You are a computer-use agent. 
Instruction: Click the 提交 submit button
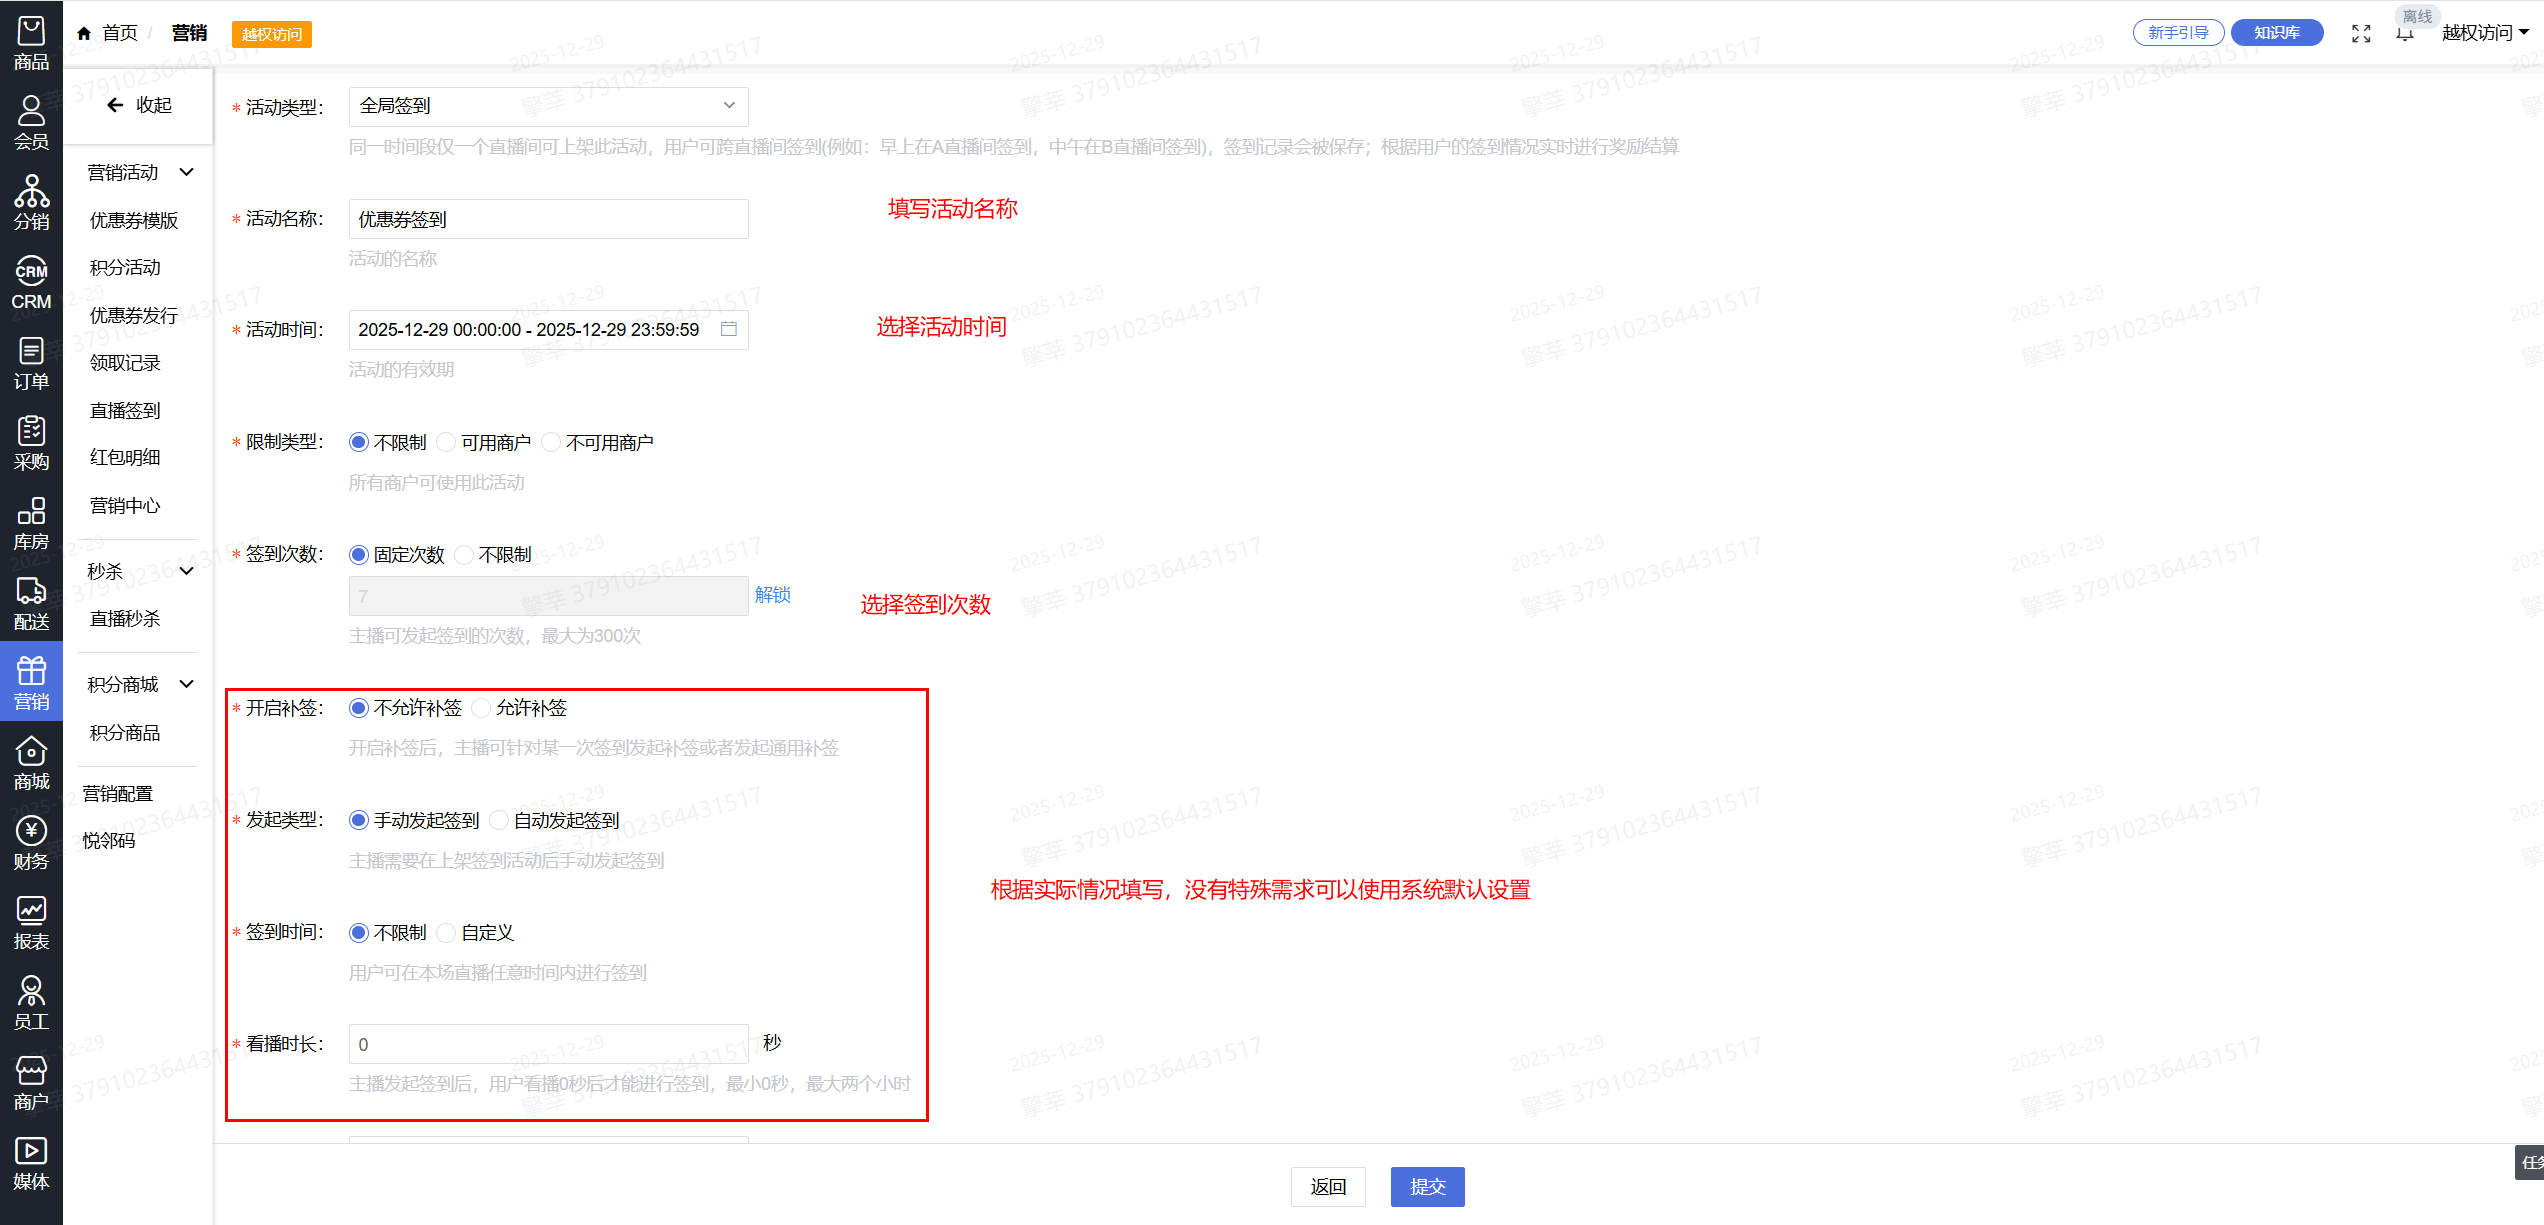point(1427,1186)
